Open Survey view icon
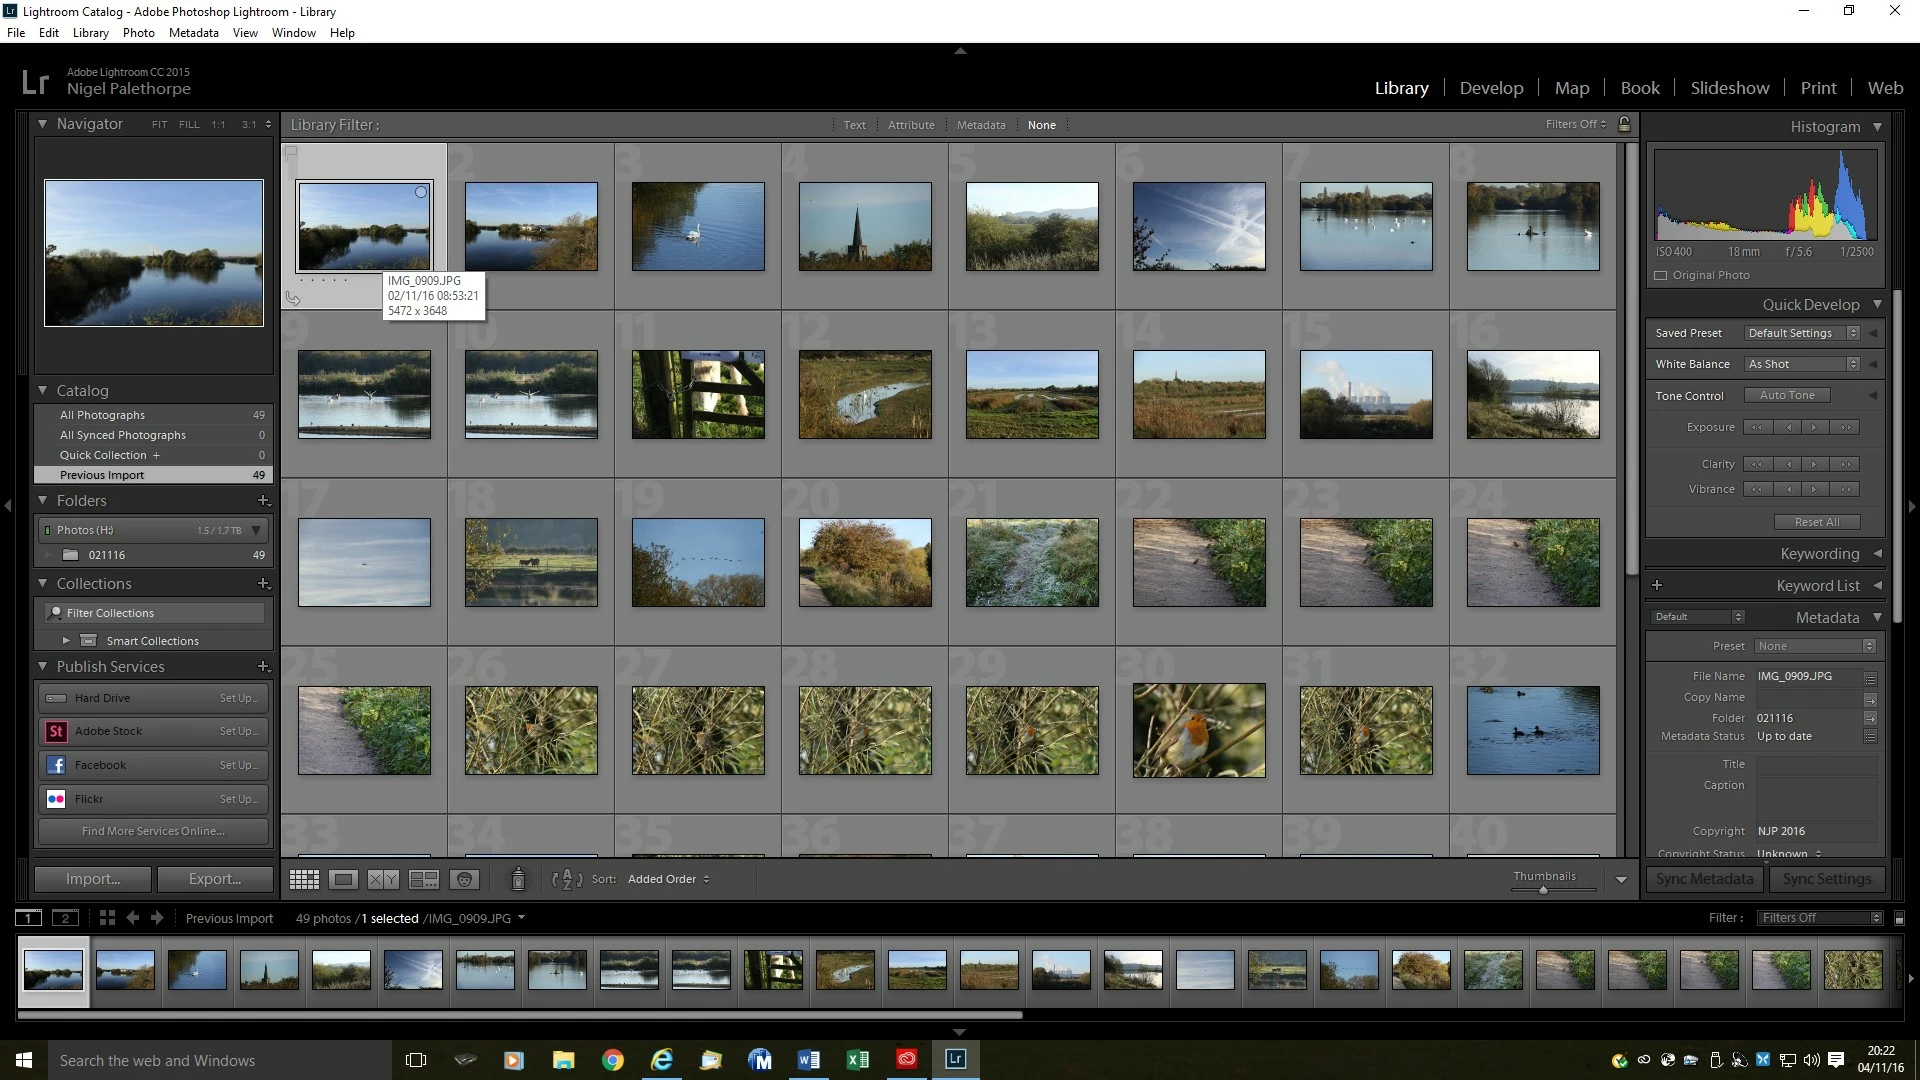1920x1080 pixels. coord(424,880)
